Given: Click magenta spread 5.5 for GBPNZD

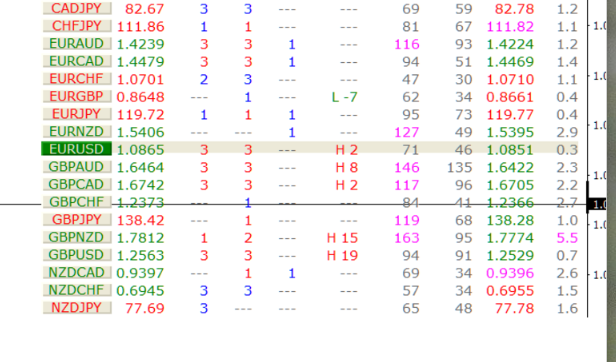Looking at the screenshot, I should coord(567,238).
